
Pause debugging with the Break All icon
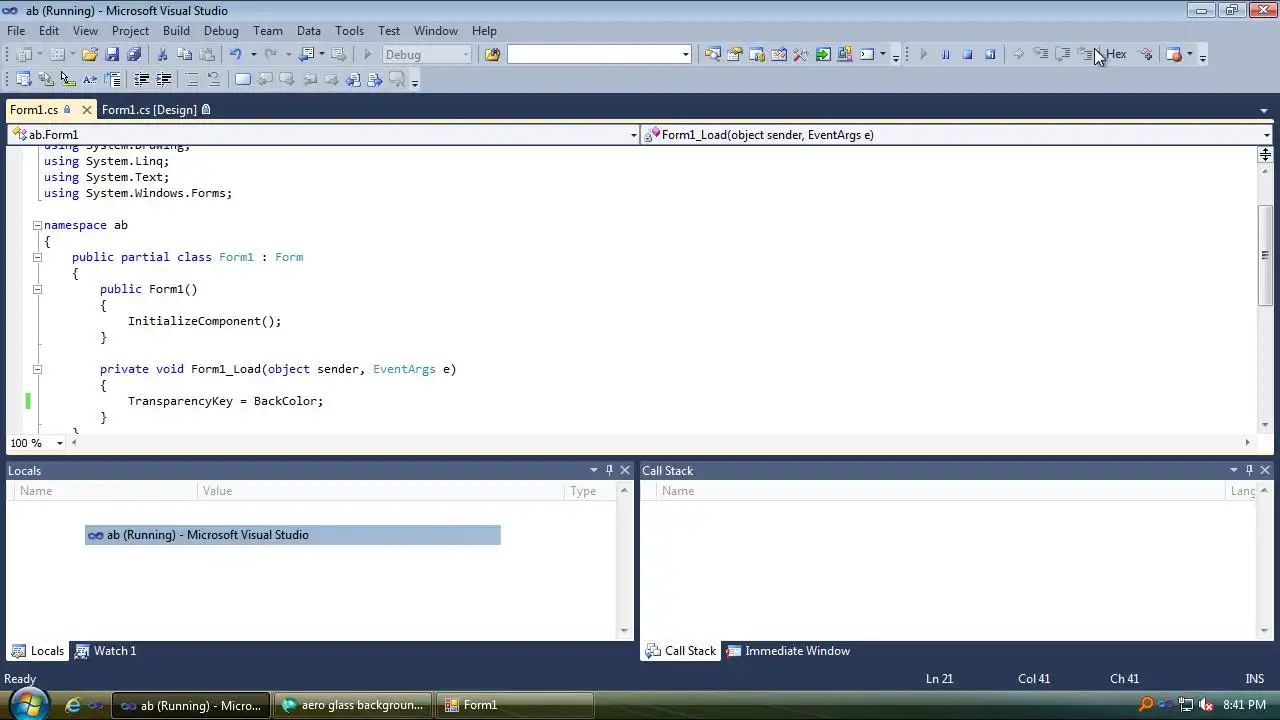point(945,54)
